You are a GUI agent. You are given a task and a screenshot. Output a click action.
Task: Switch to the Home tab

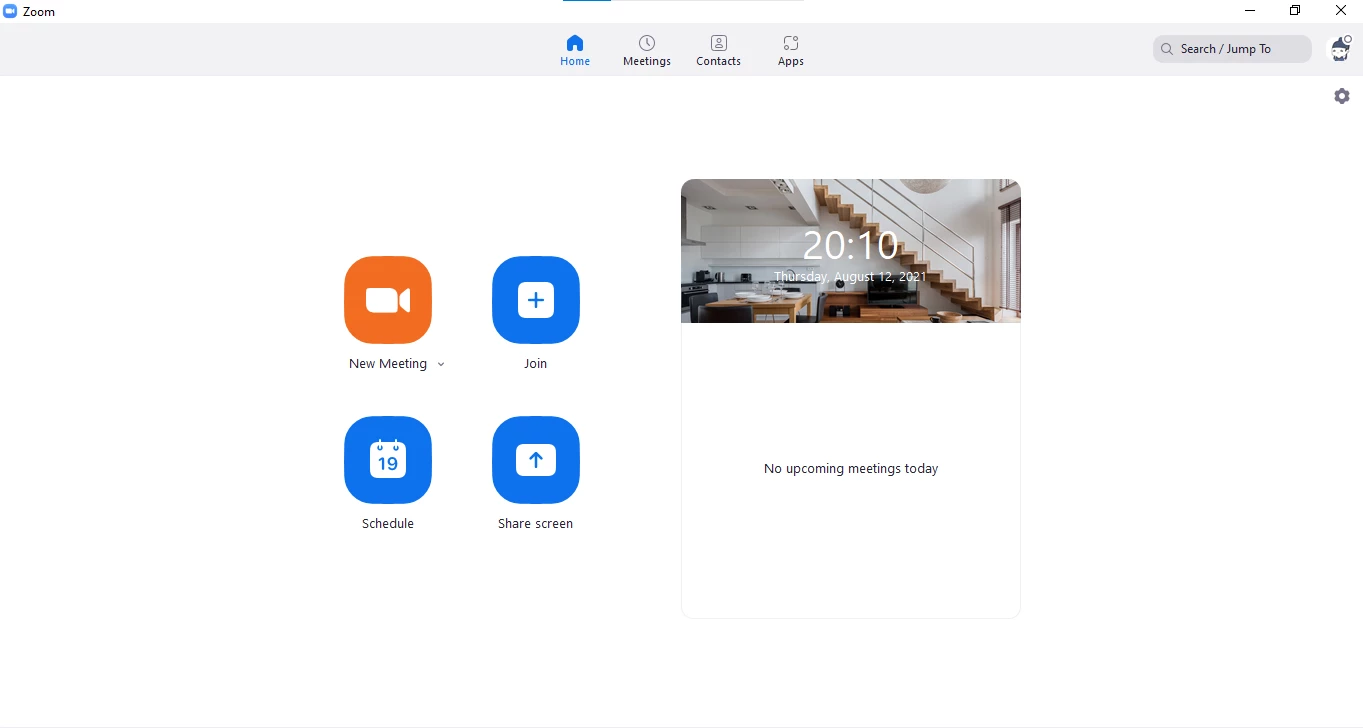pos(575,51)
